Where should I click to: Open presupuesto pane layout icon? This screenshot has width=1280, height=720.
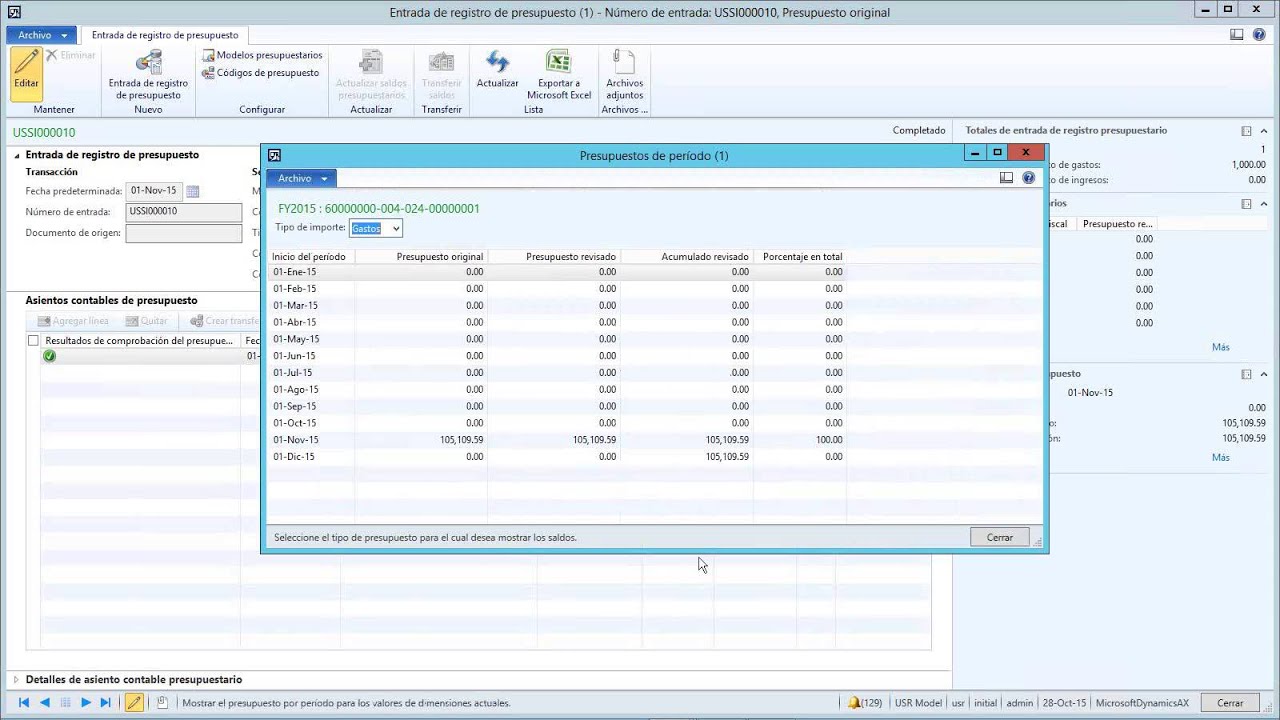(1246, 374)
